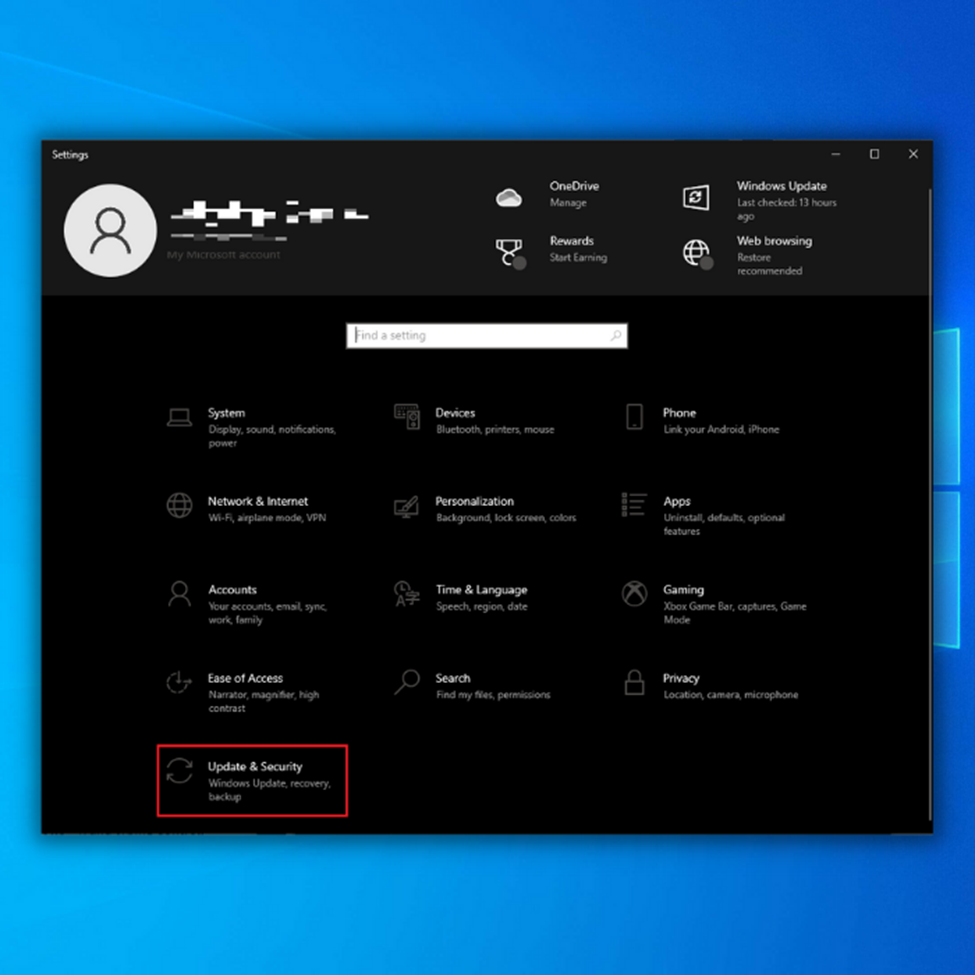The width and height of the screenshot is (975, 975).
Task: Click the Privacy padlock icon
Action: click(634, 682)
